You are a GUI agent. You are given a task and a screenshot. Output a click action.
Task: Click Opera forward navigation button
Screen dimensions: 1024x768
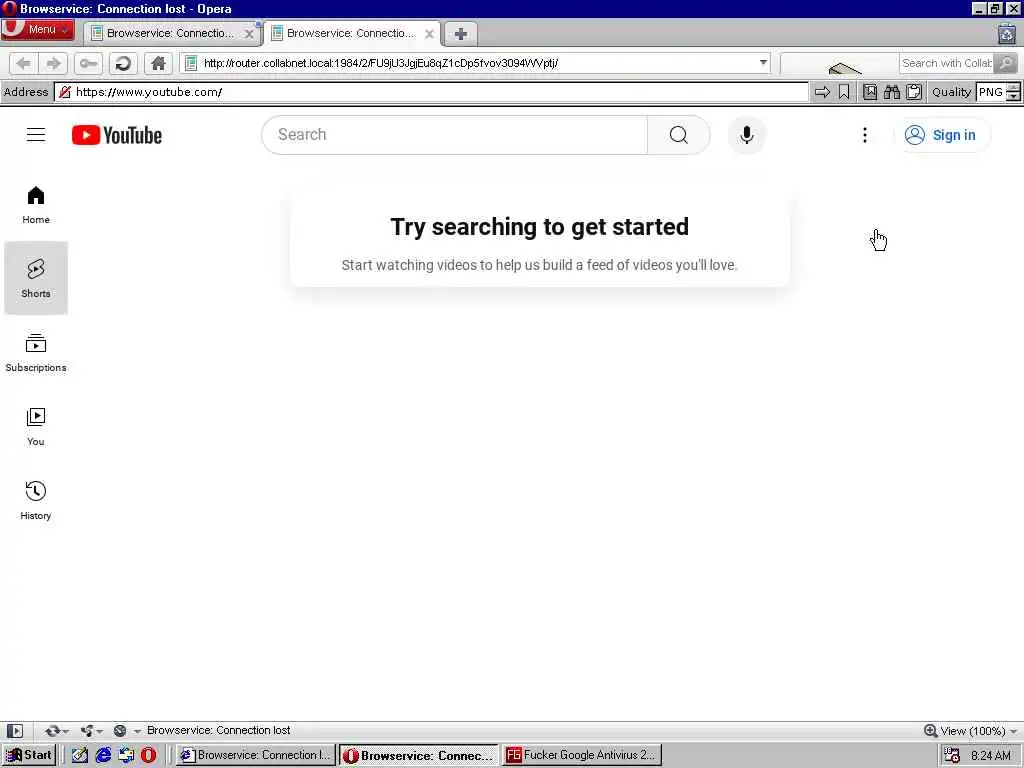[x=53, y=63]
